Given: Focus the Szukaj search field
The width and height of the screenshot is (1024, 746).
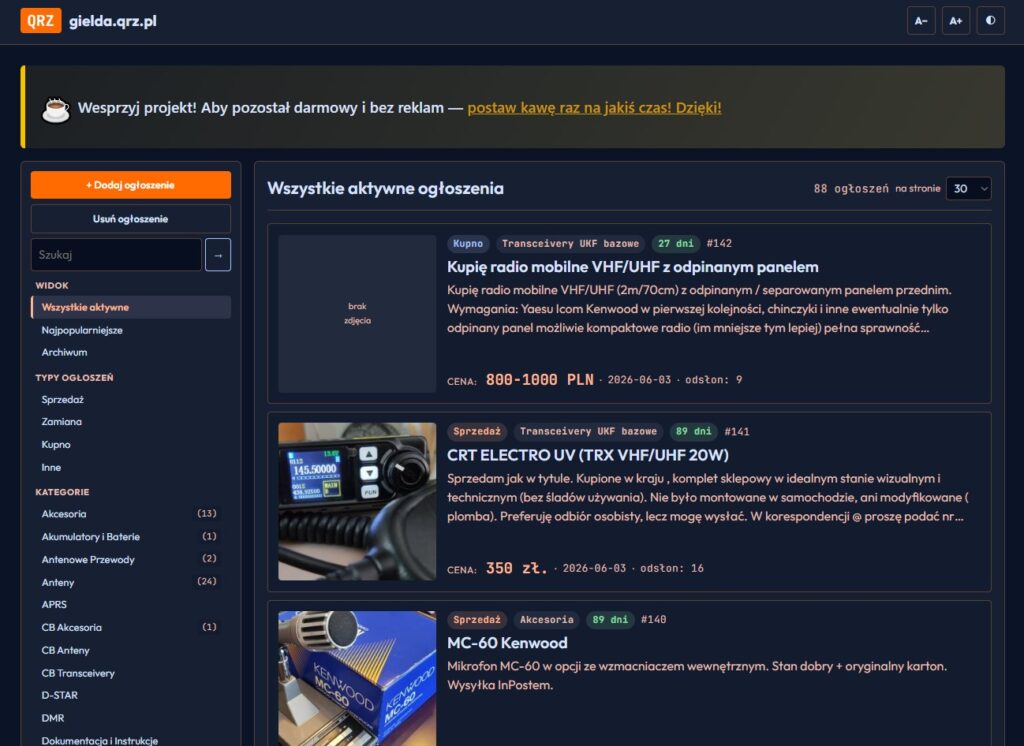Looking at the screenshot, I should (116, 255).
